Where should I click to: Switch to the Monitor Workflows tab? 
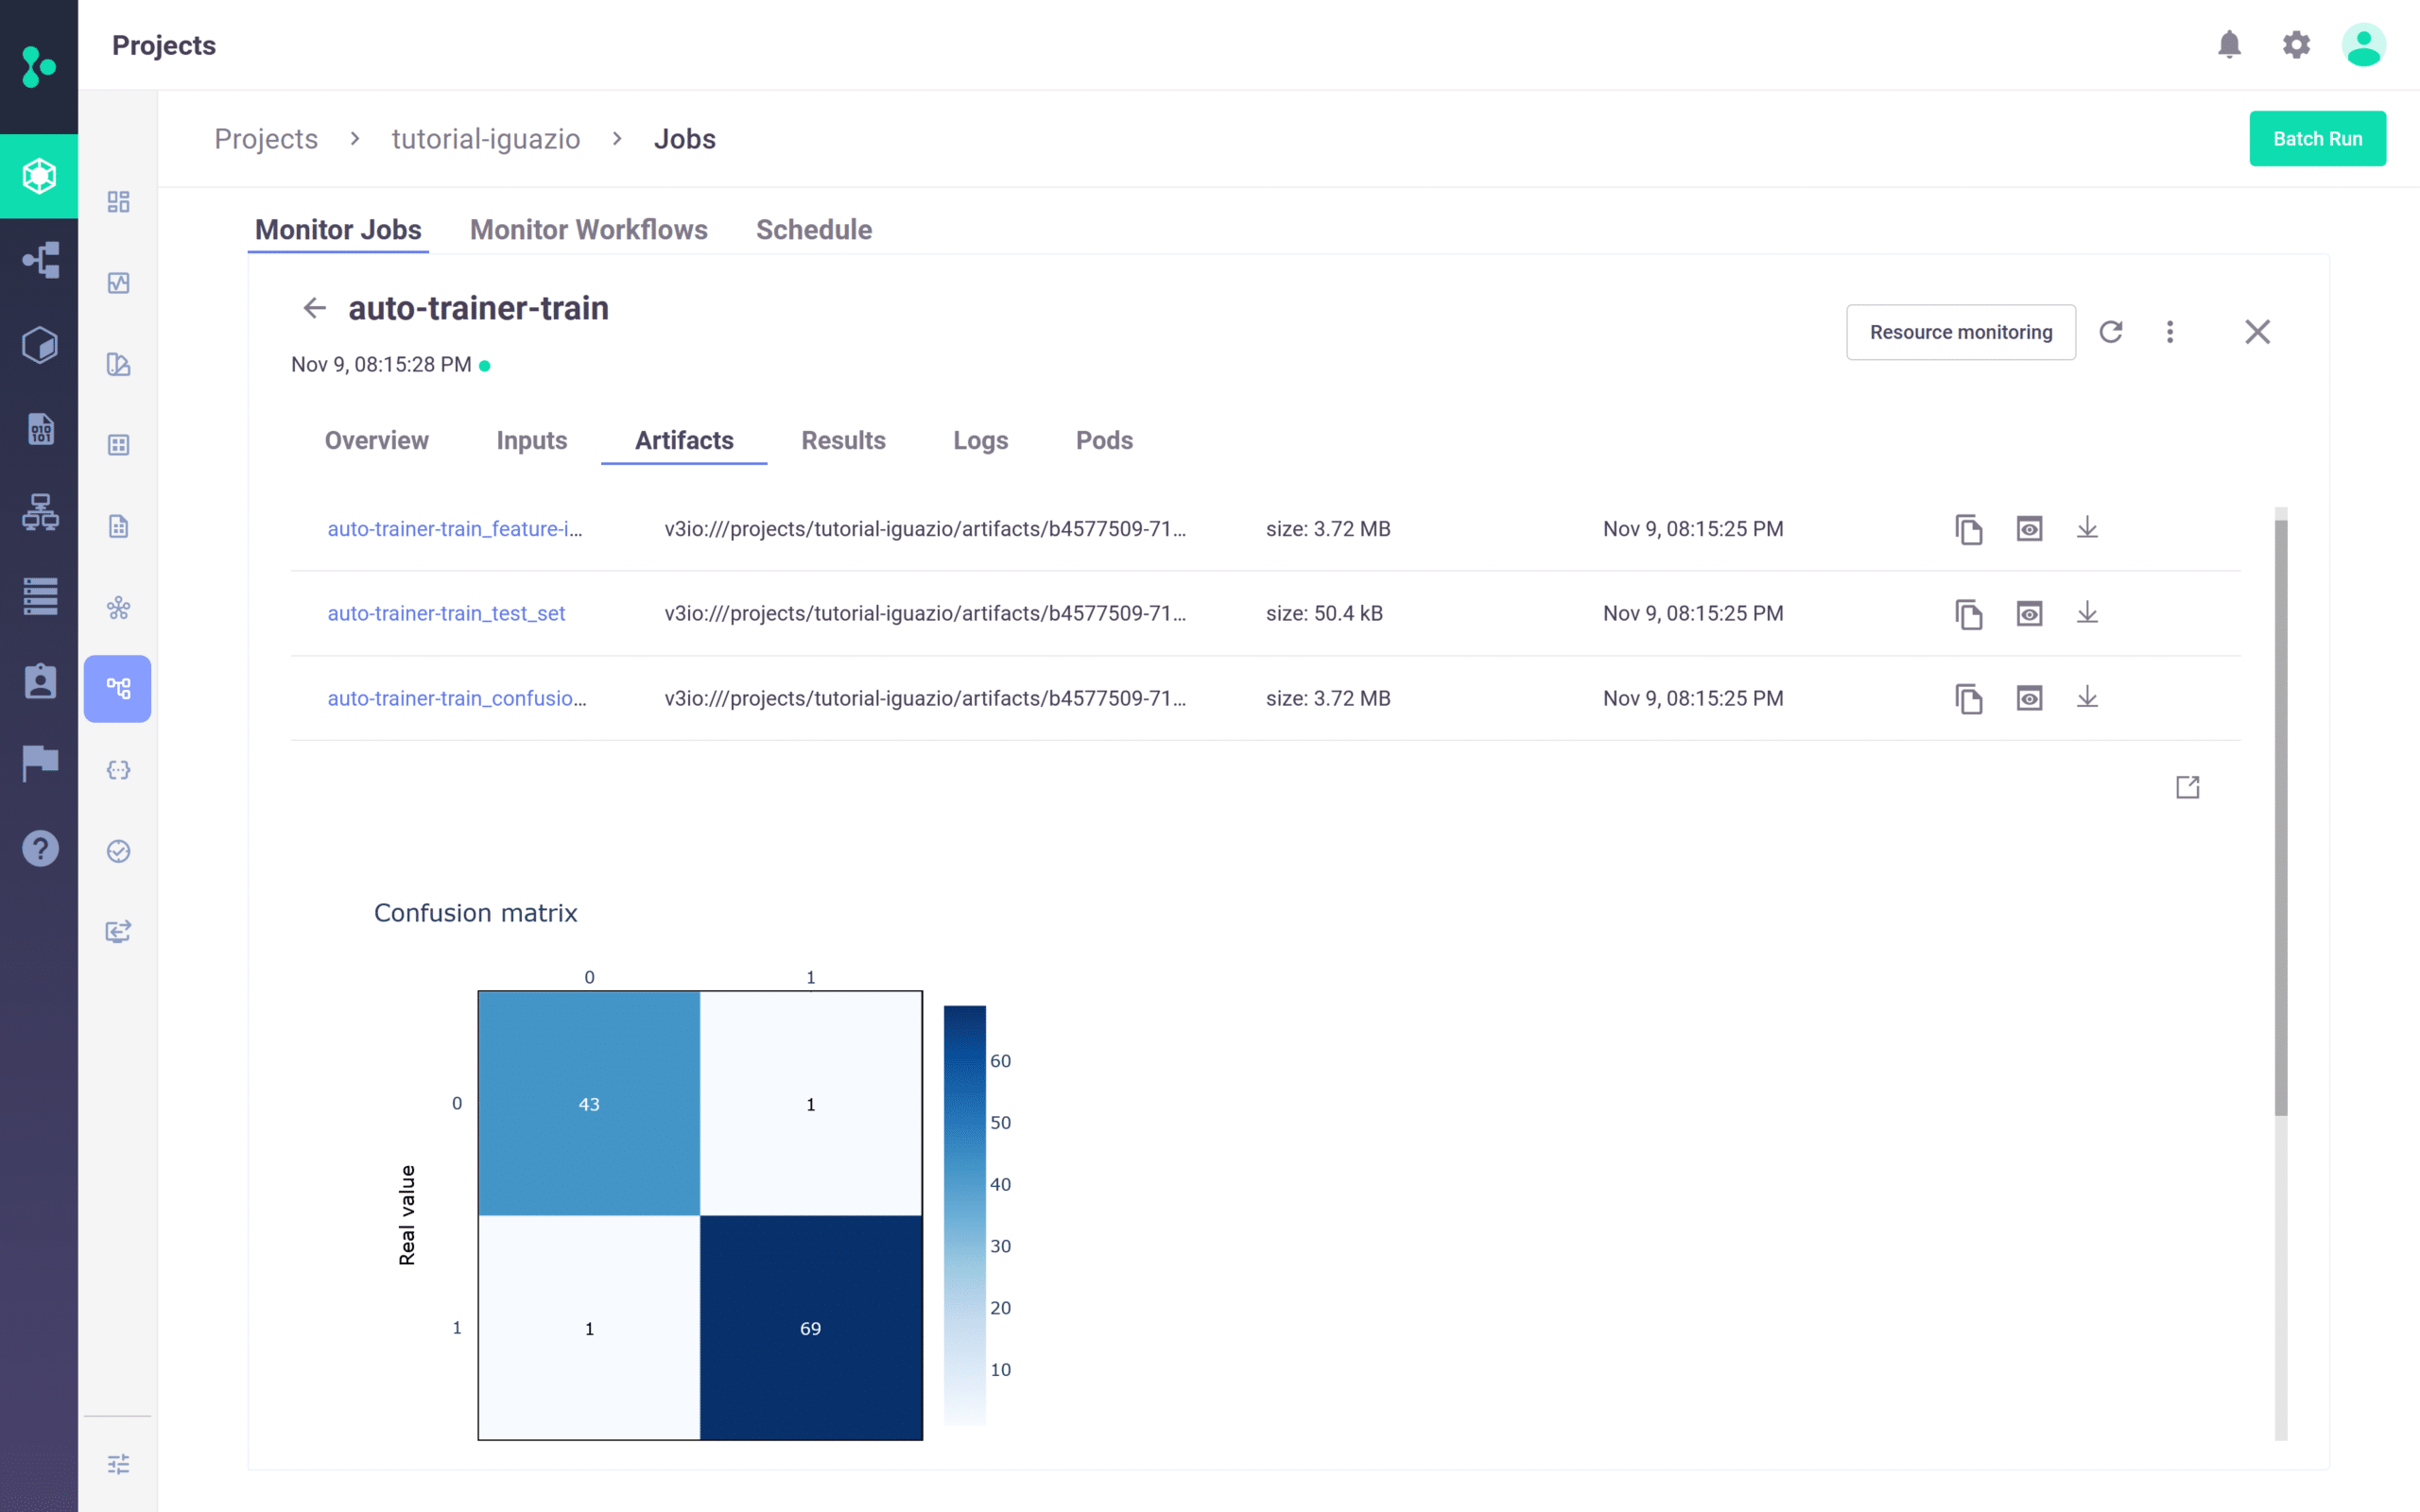point(588,229)
